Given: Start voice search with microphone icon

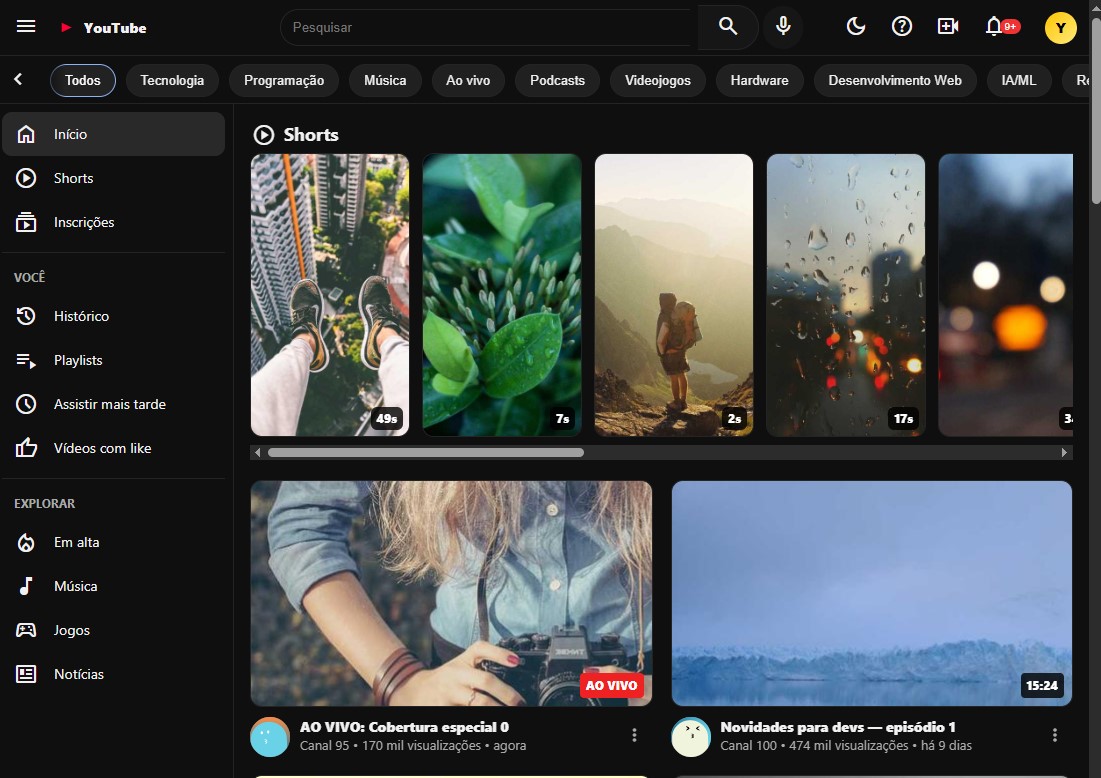Looking at the screenshot, I should 783,27.
